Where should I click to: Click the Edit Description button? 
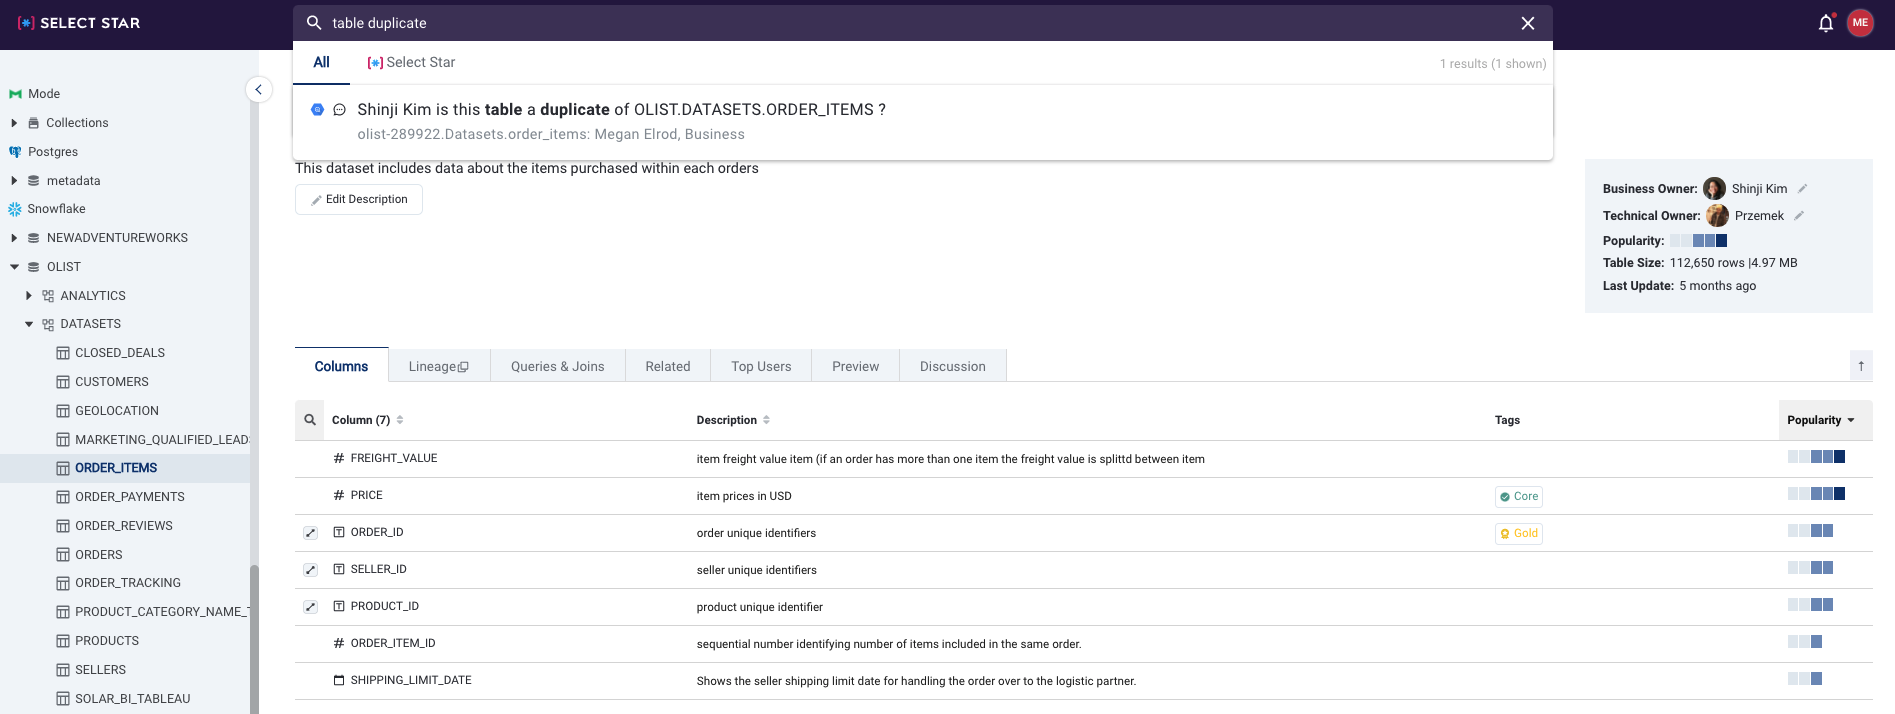pyautogui.click(x=359, y=199)
